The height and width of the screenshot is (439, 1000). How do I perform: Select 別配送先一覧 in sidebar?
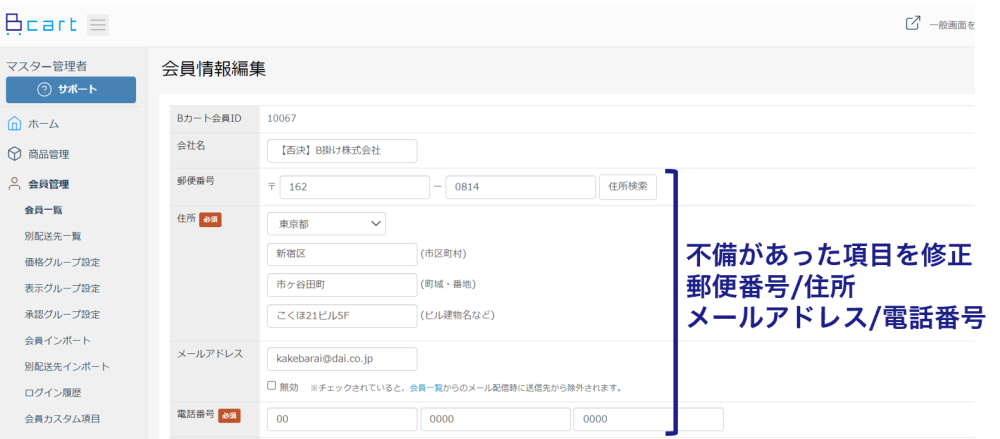coord(53,236)
